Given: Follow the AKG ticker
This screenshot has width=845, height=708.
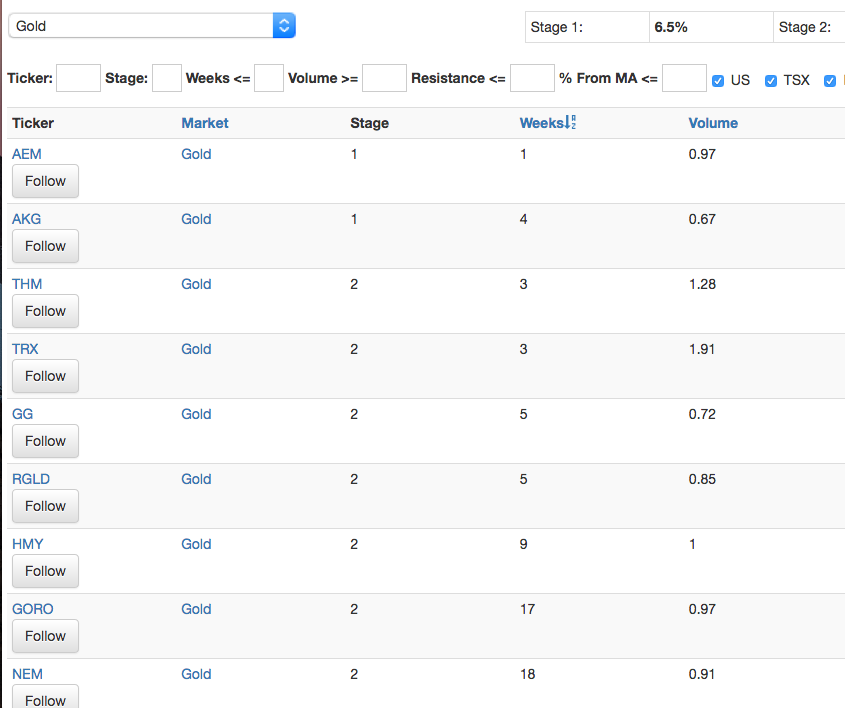Looking at the screenshot, I should point(45,246).
